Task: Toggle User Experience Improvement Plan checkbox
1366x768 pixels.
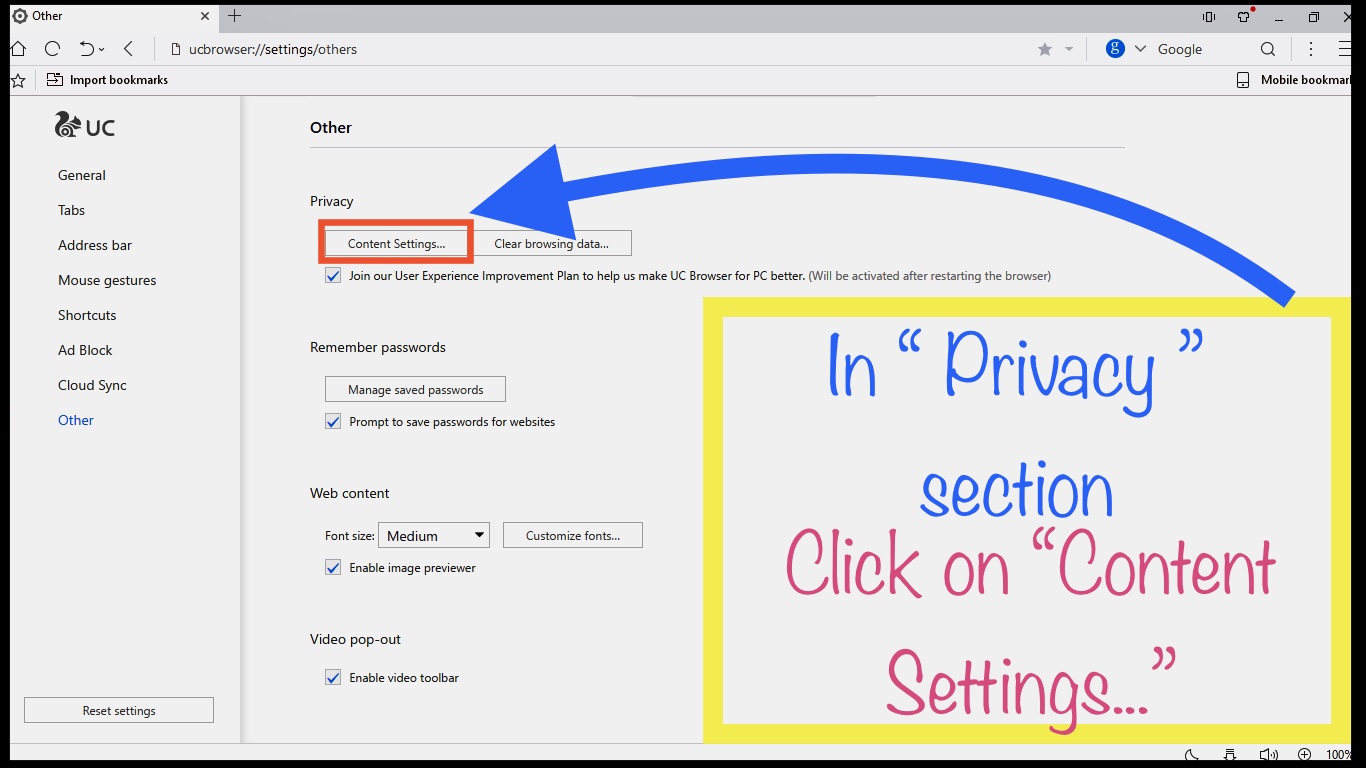Action: [333, 275]
